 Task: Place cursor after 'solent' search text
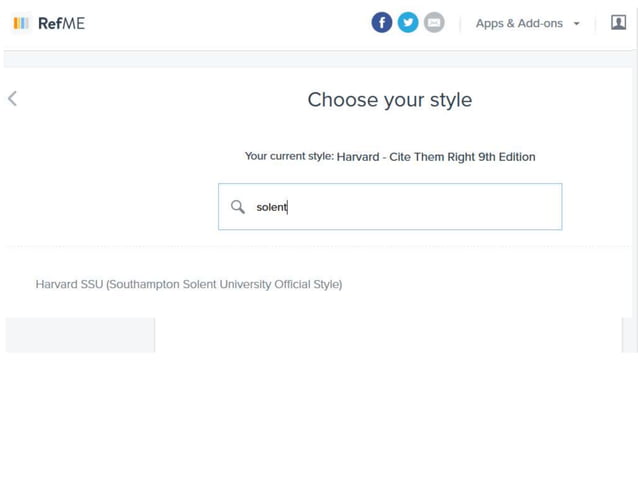[x=288, y=207]
